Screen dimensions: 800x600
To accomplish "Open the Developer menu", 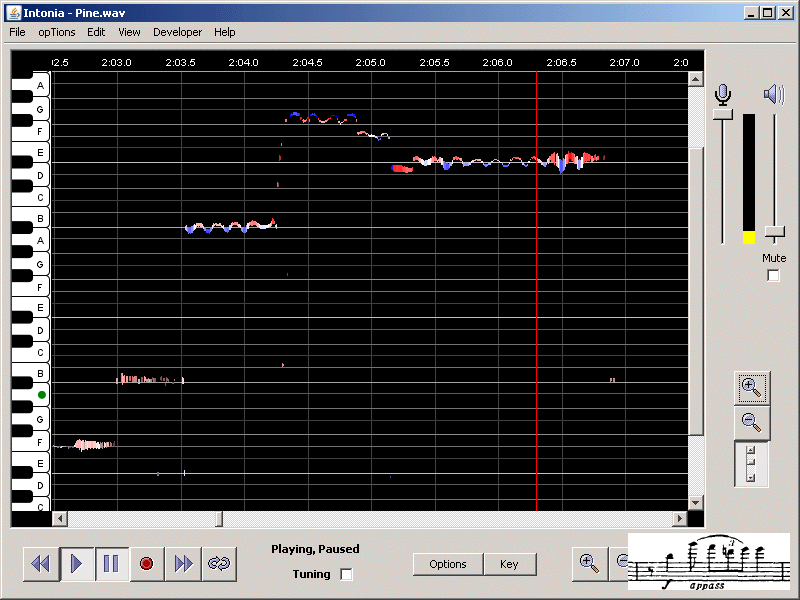I will point(178,32).
